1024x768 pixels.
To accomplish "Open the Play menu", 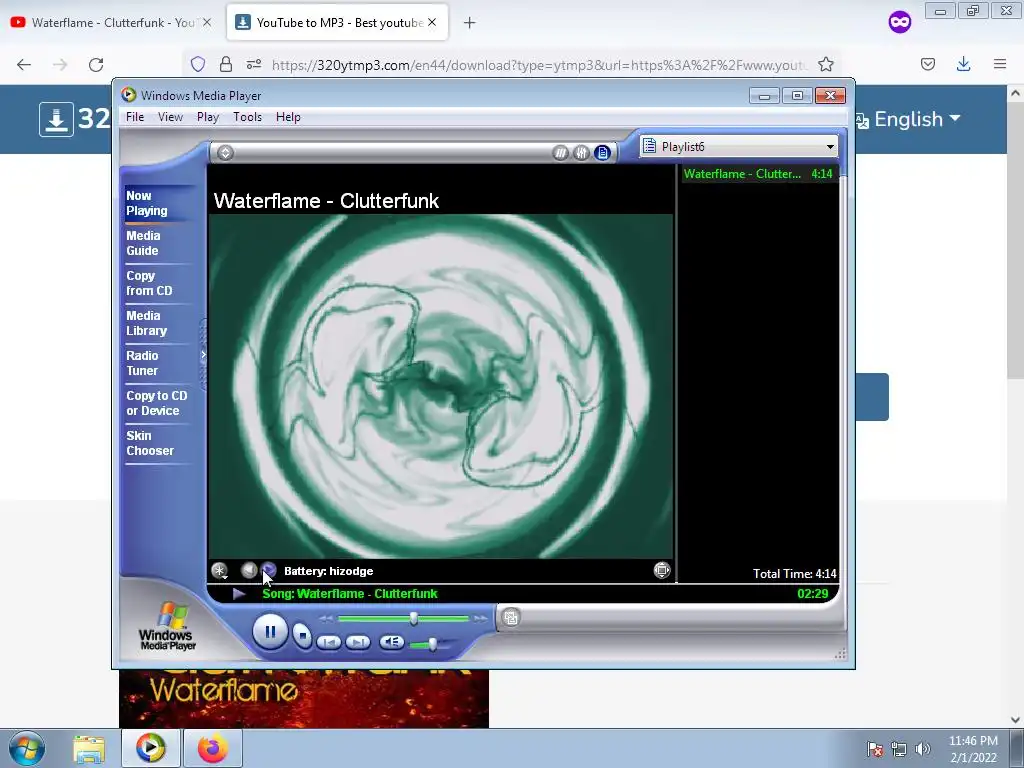I will tap(208, 117).
